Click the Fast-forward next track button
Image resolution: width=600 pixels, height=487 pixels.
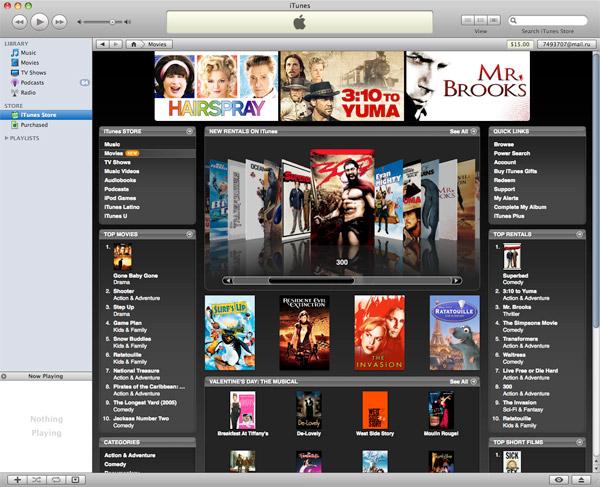59,22
